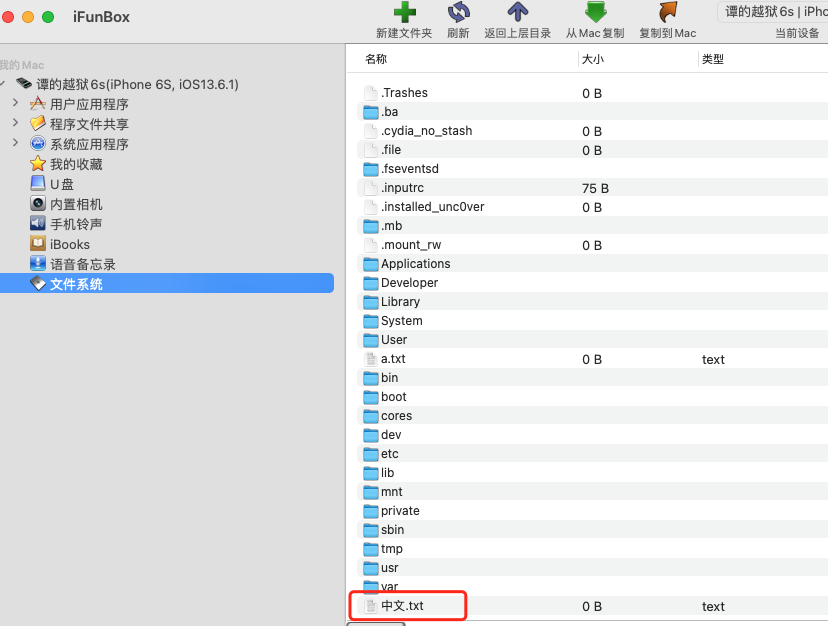
Task: Select the Applications folder icon
Action: tap(371, 264)
